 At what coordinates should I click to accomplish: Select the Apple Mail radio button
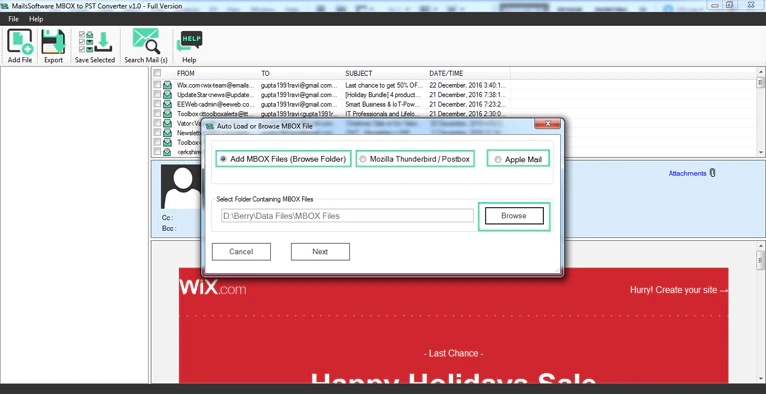point(498,160)
